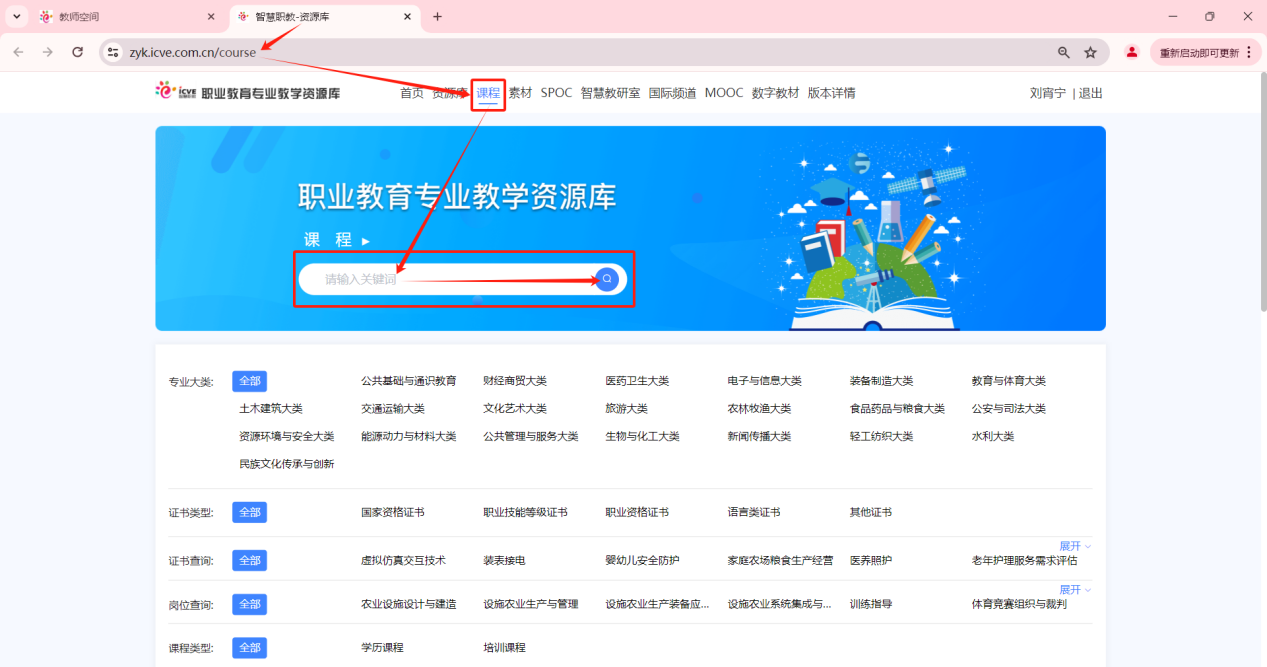Select the 医药卫生大类 category link
Viewport: 1267px width, 667px height.
(637, 380)
